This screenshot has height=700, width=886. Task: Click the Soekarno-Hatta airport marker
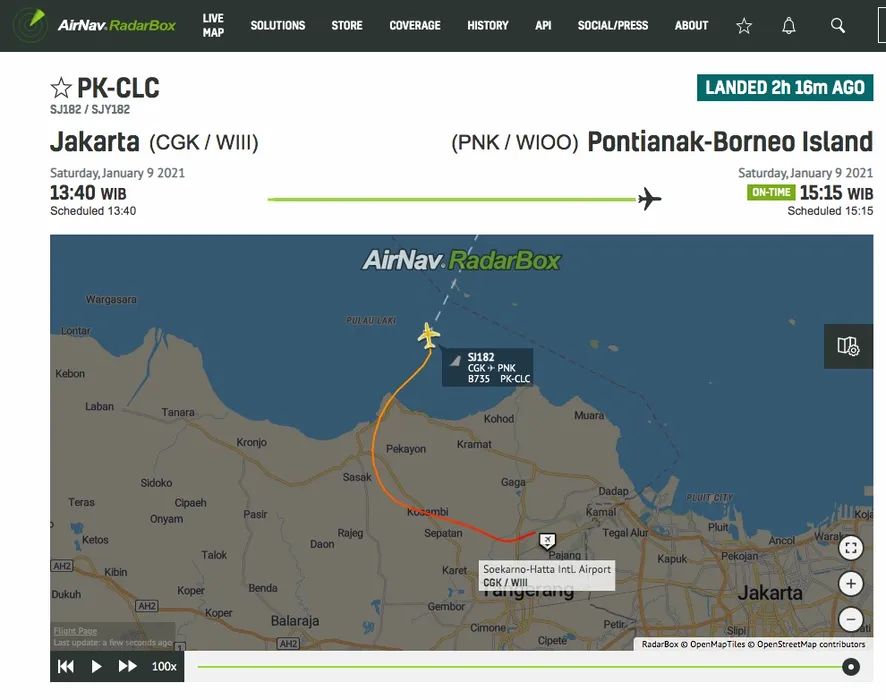pyautogui.click(x=547, y=541)
